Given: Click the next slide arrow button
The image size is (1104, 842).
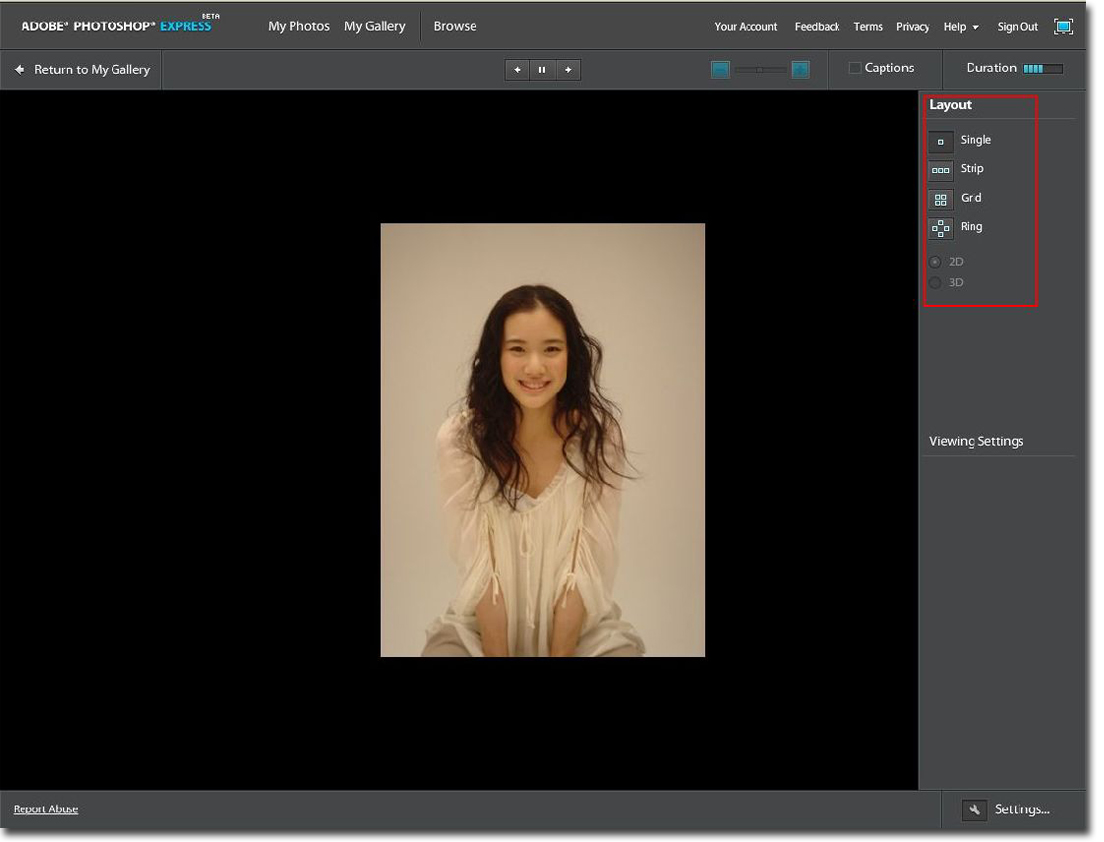Looking at the screenshot, I should tap(567, 70).
